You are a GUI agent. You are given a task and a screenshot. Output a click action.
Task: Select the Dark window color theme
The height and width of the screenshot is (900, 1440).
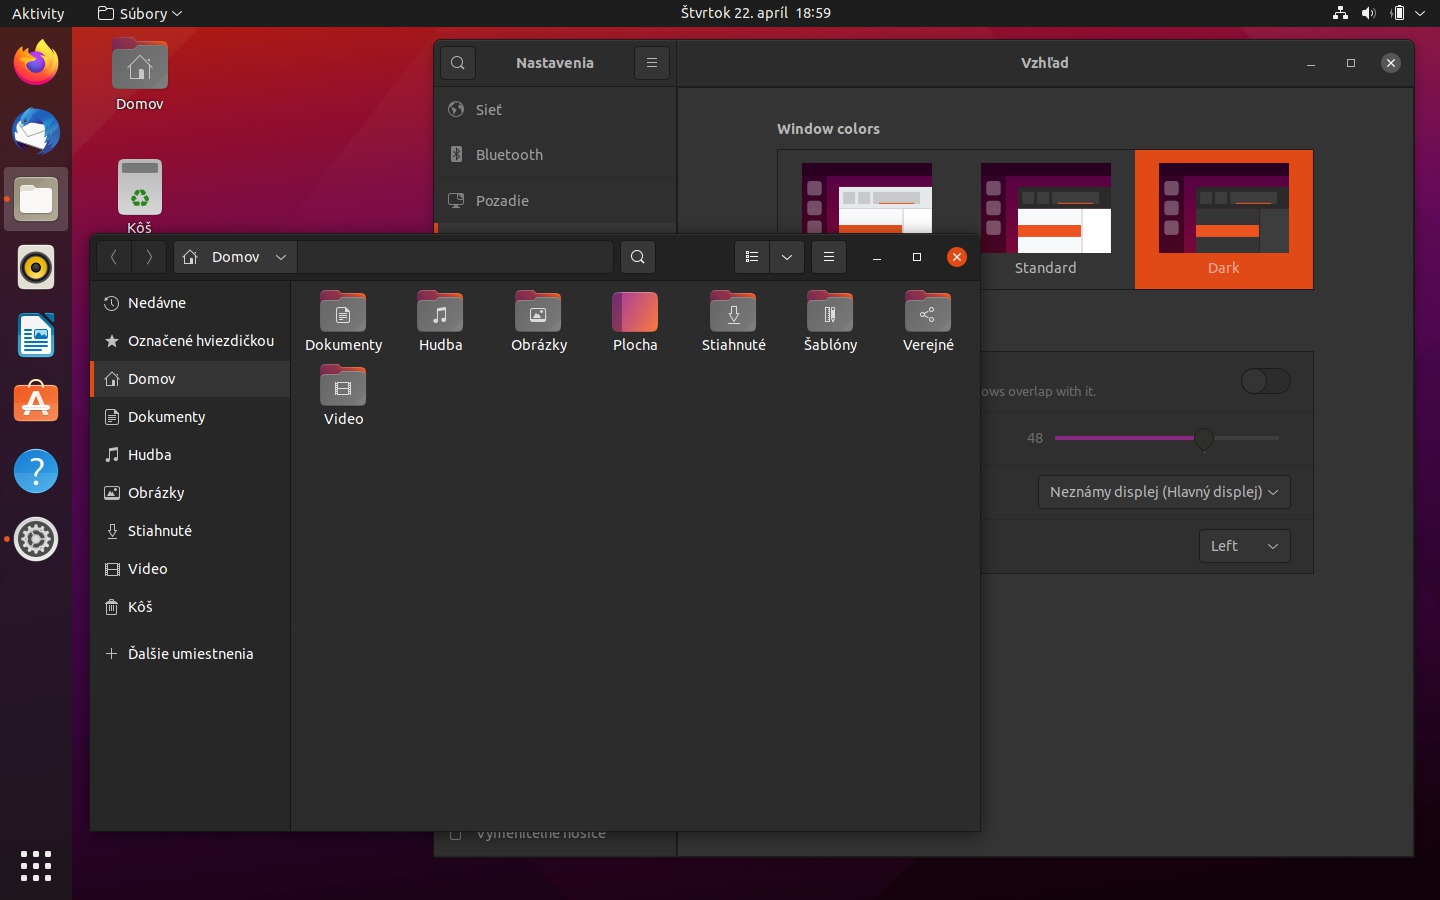[1223, 219]
